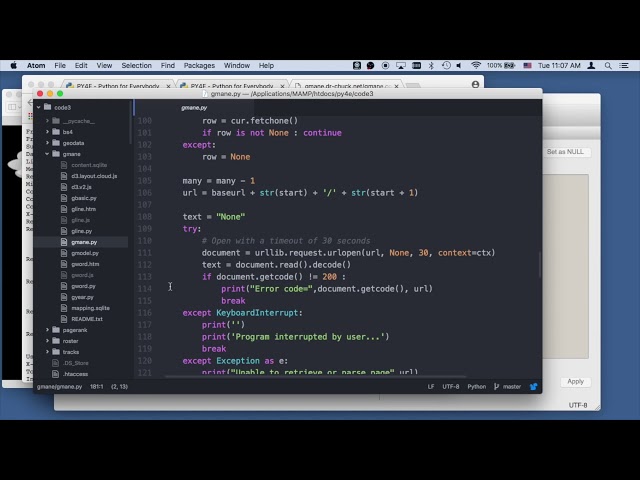
Task: Click cursor position 181:1 in status bar
Action: (96, 387)
